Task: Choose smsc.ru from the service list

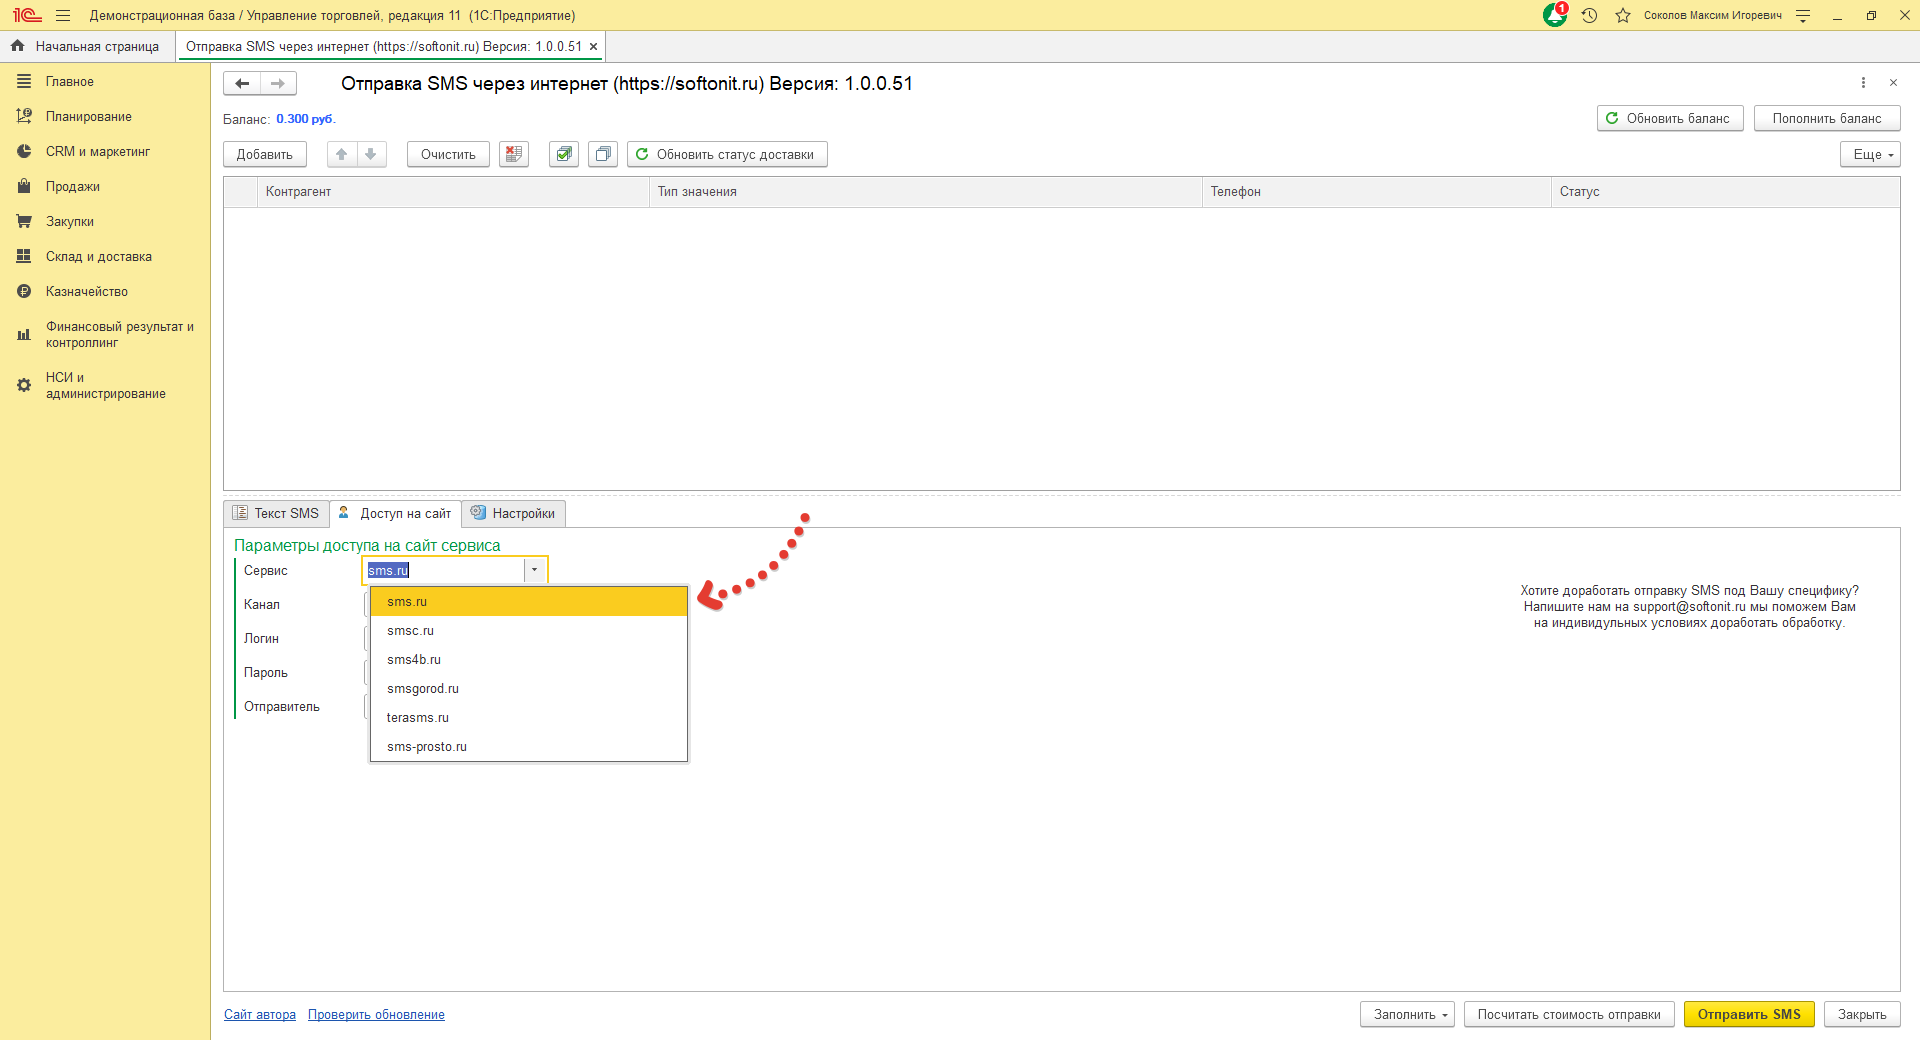Action: click(411, 631)
